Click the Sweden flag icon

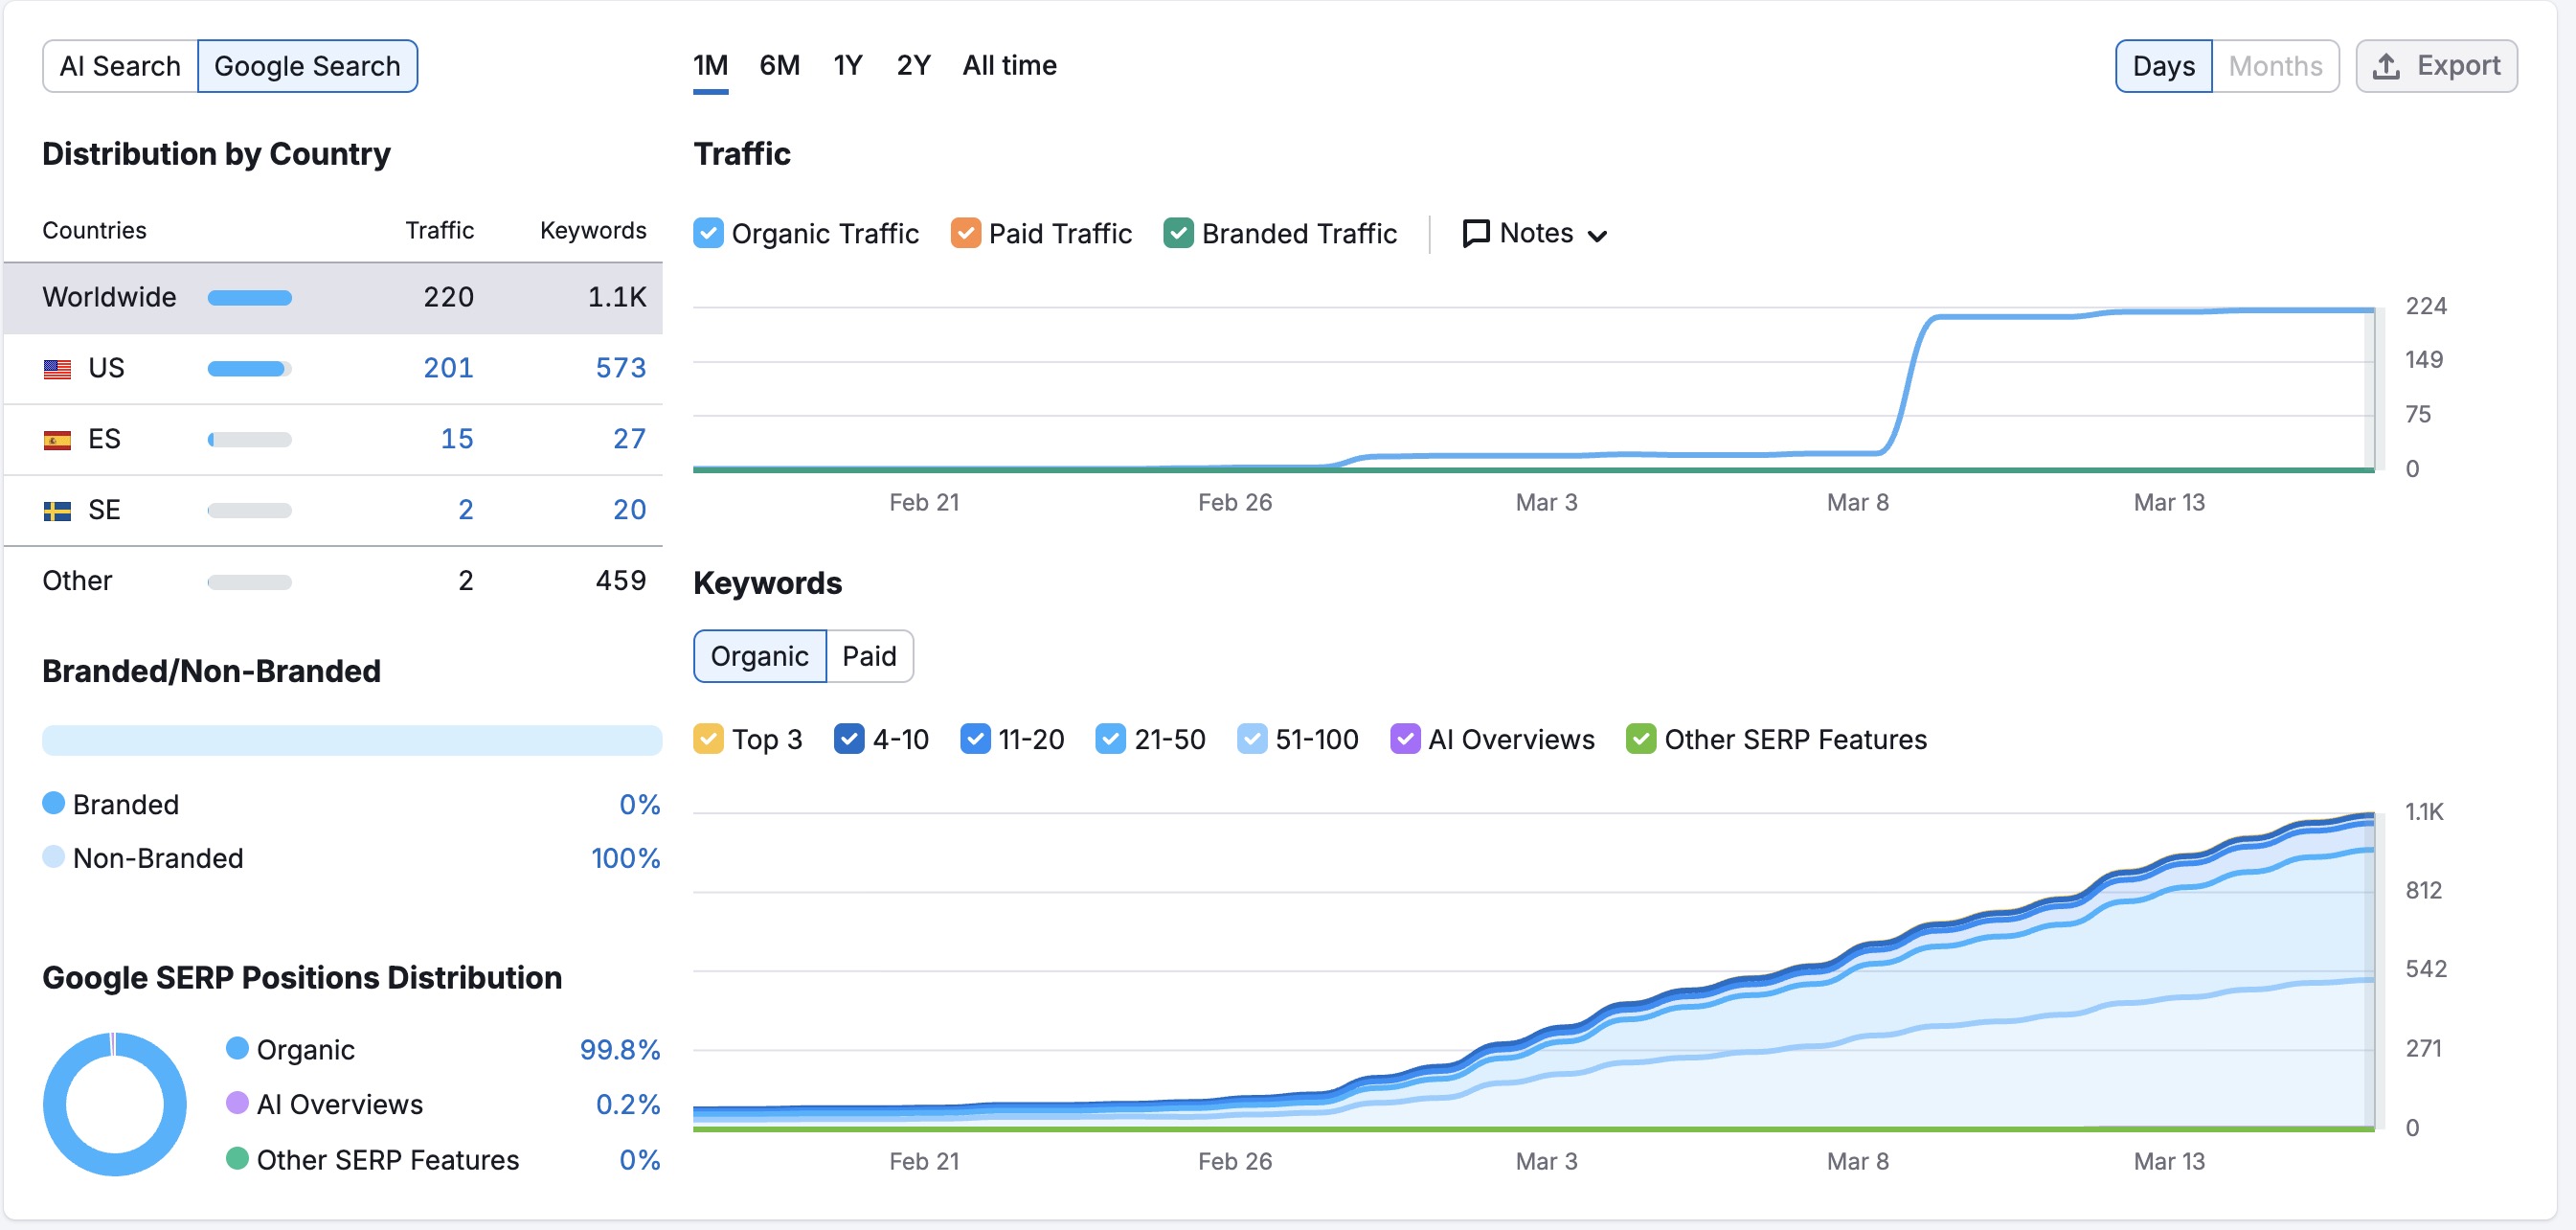57,511
